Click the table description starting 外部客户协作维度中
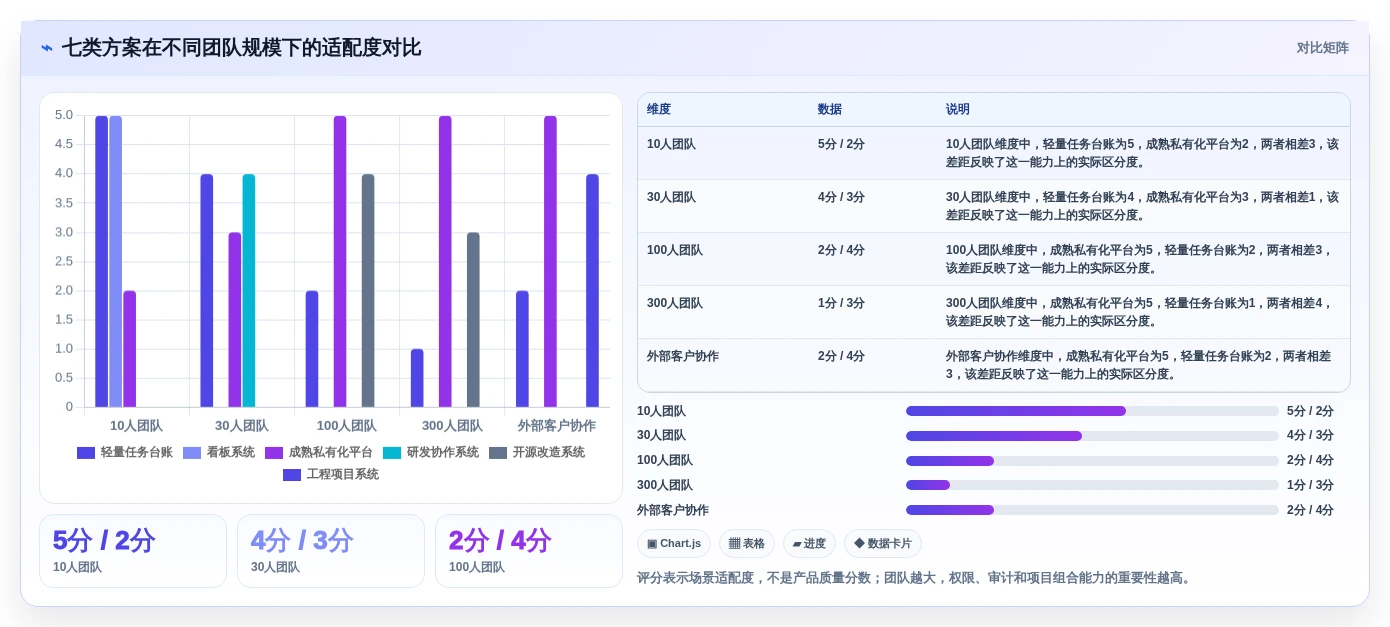This screenshot has height=627, width=1390. pyautogui.click(x=1142, y=365)
